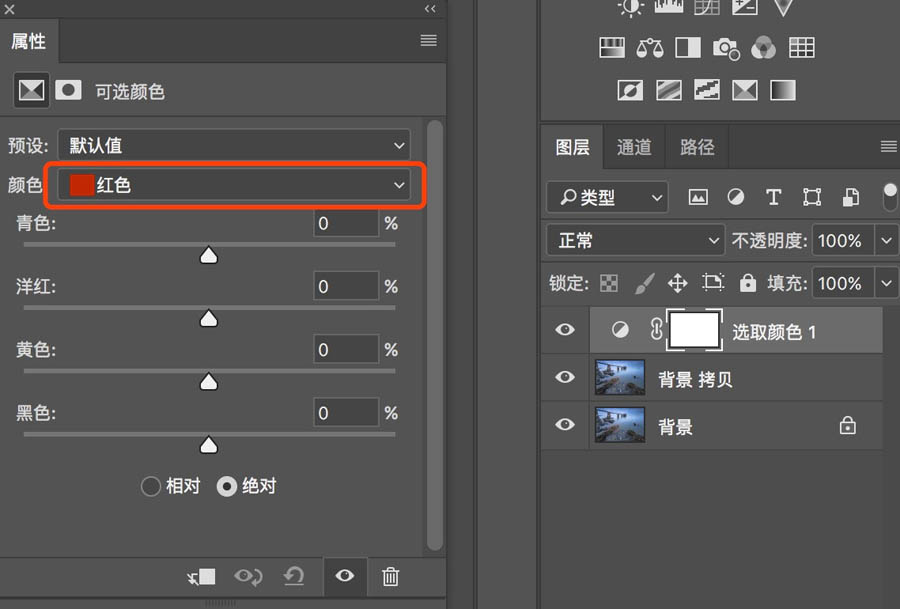The width and height of the screenshot is (900, 609).
Task: Toggle layer filtering switch on or off
Action: pyautogui.click(x=890, y=197)
